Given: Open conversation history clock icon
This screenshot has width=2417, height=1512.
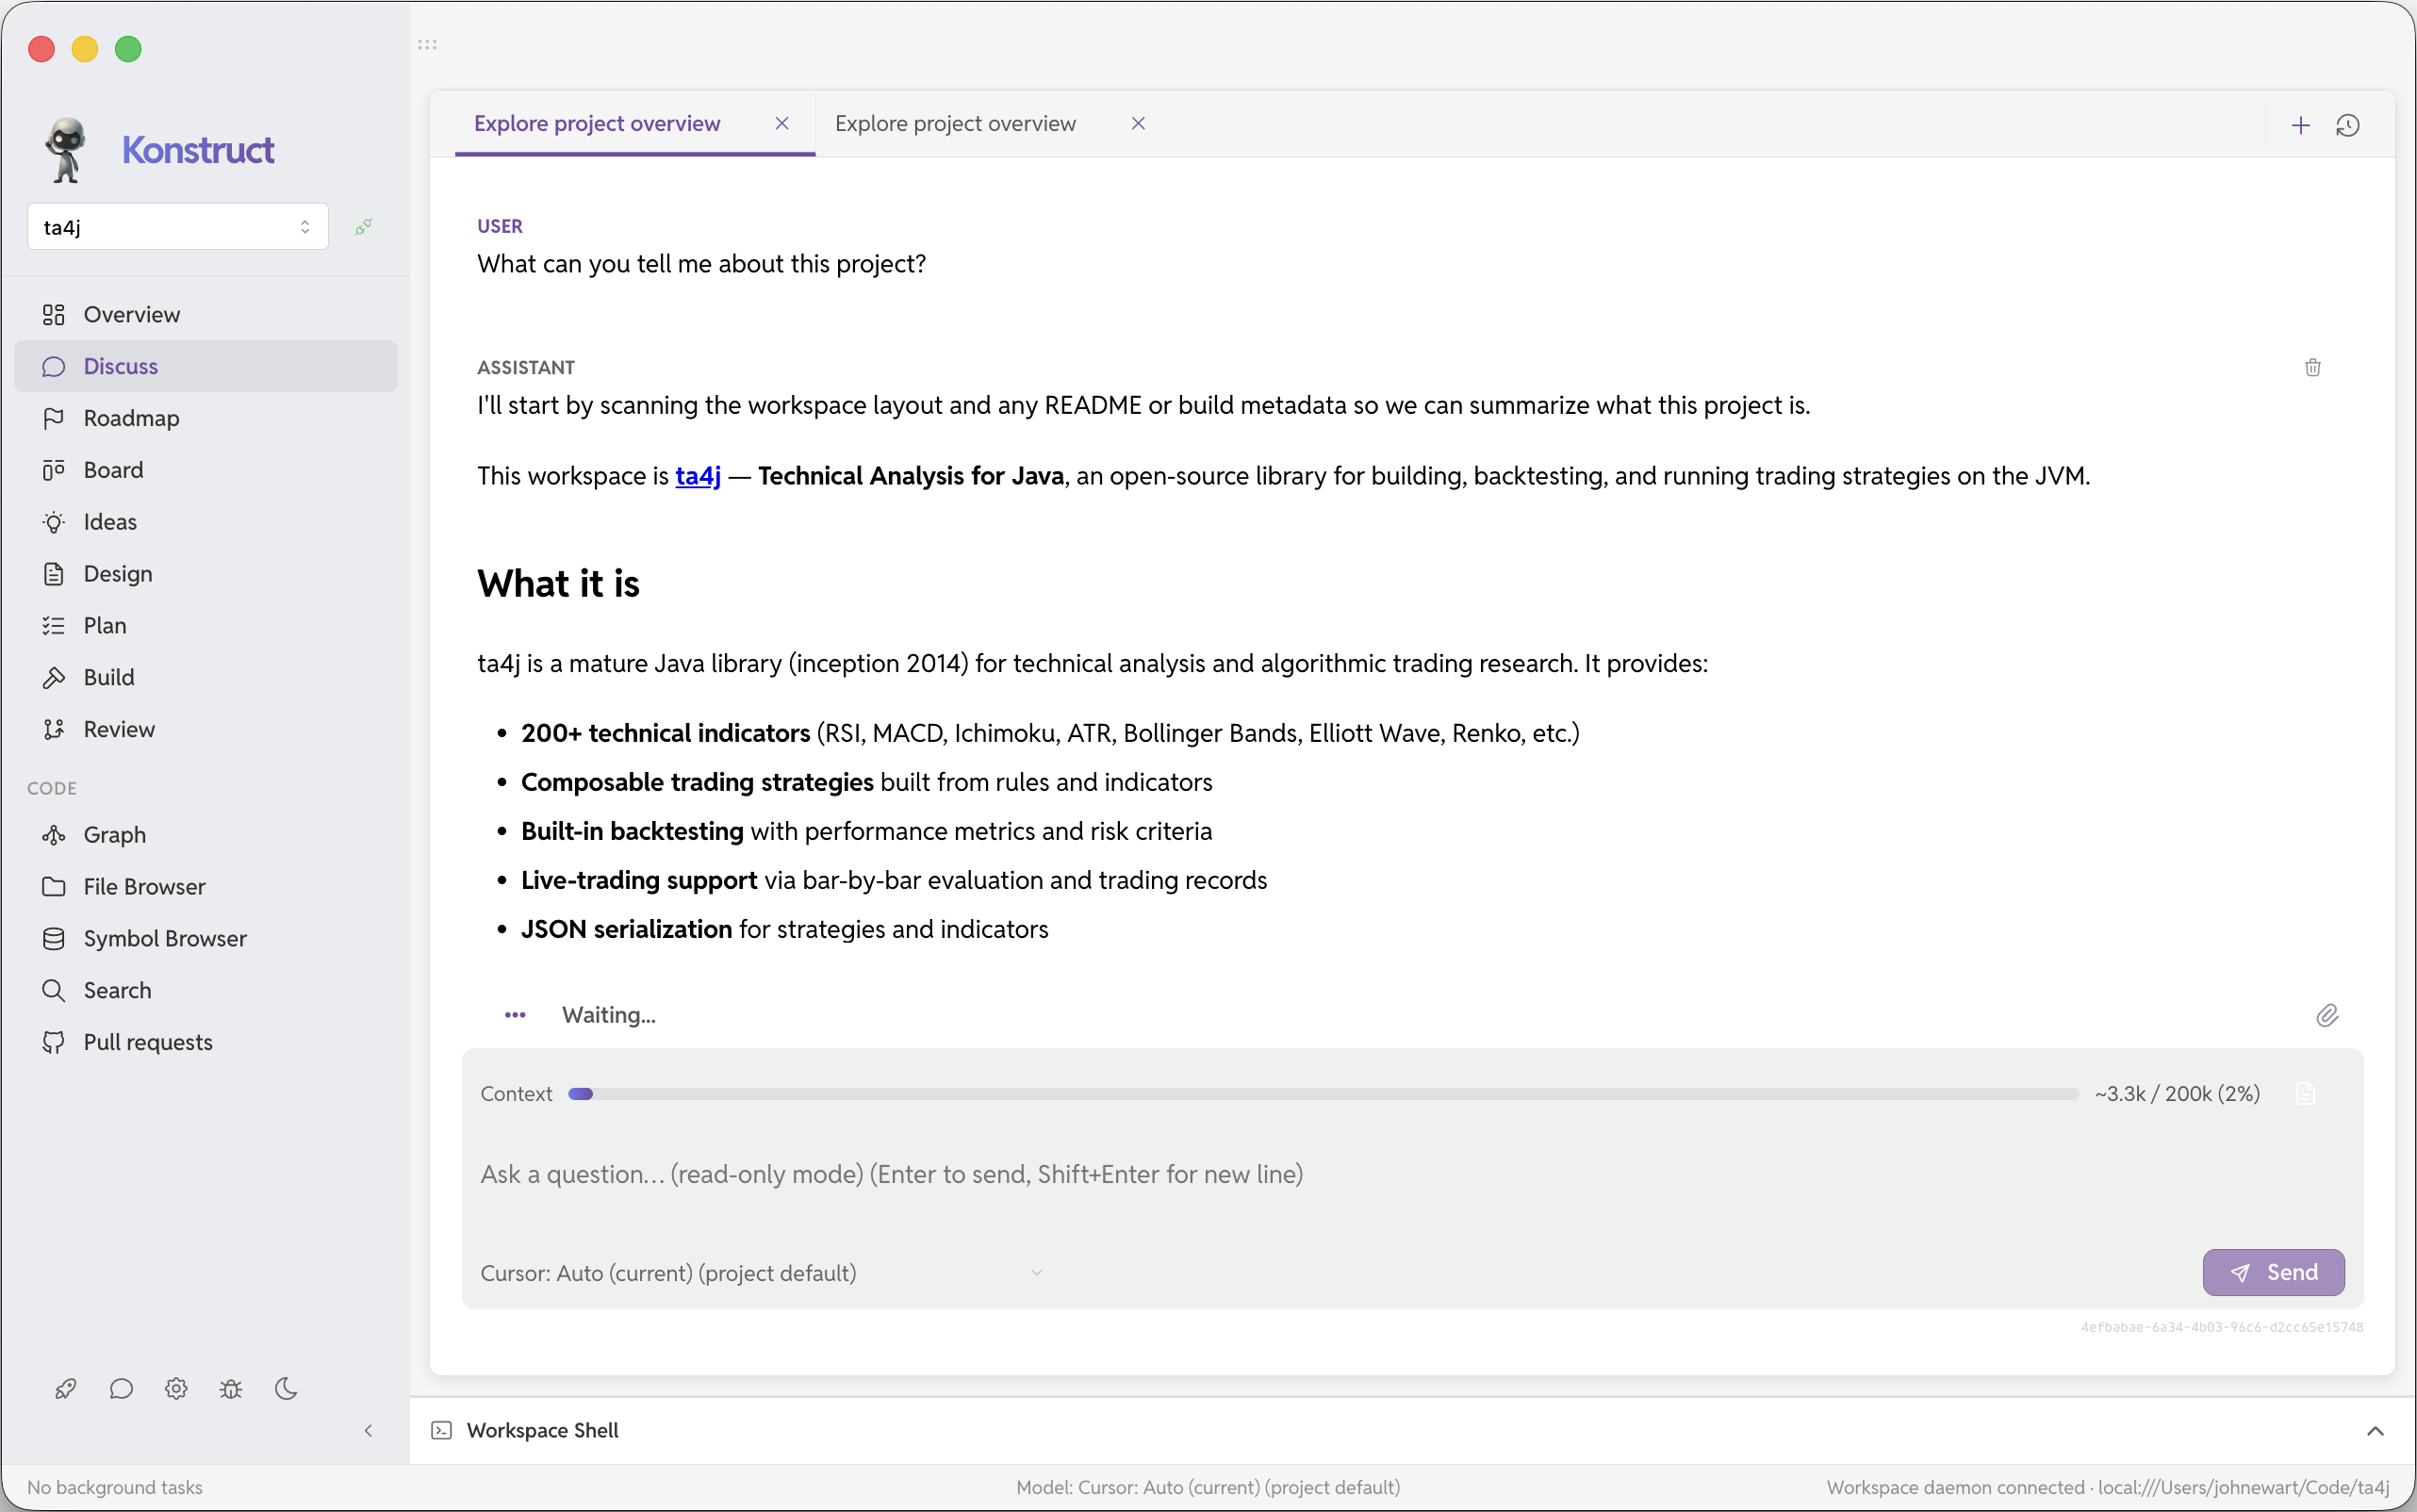Looking at the screenshot, I should [2348, 125].
